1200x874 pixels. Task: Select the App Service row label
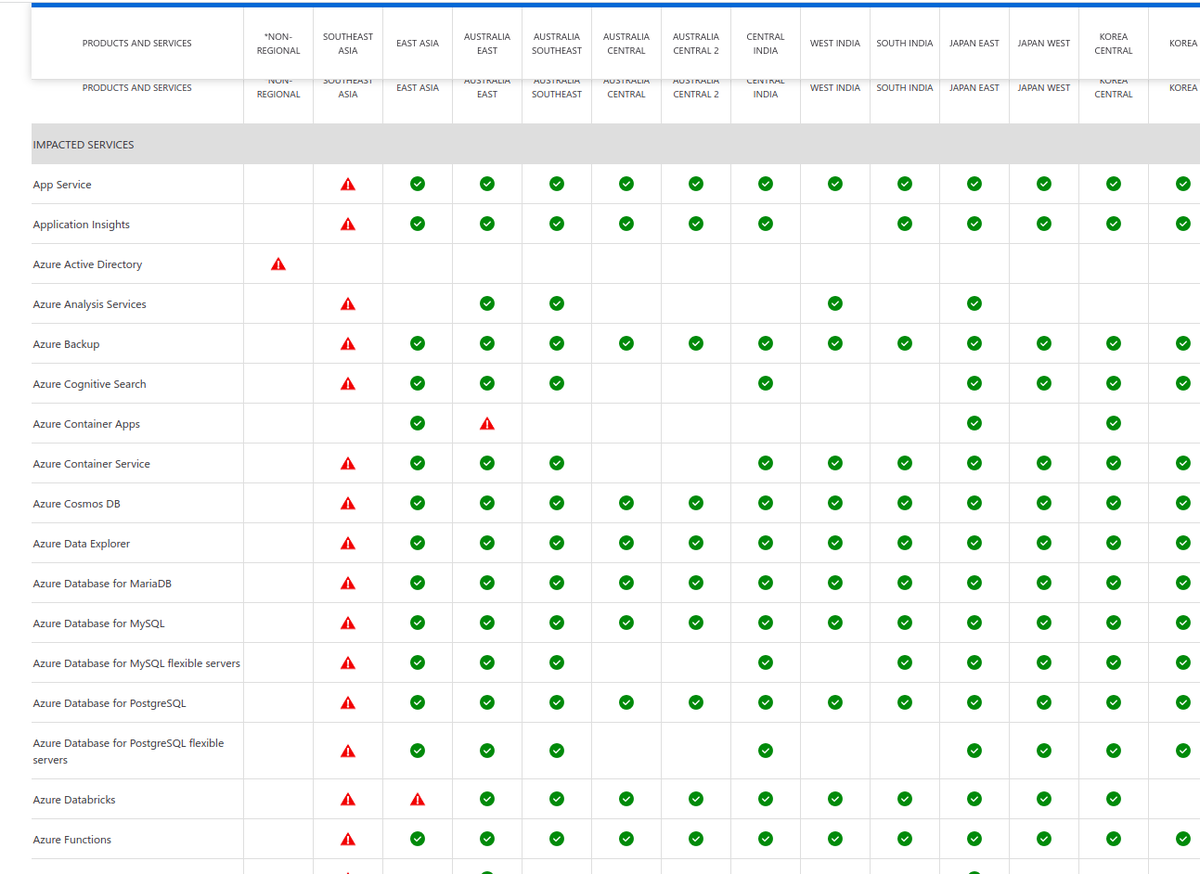[x=62, y=185]
